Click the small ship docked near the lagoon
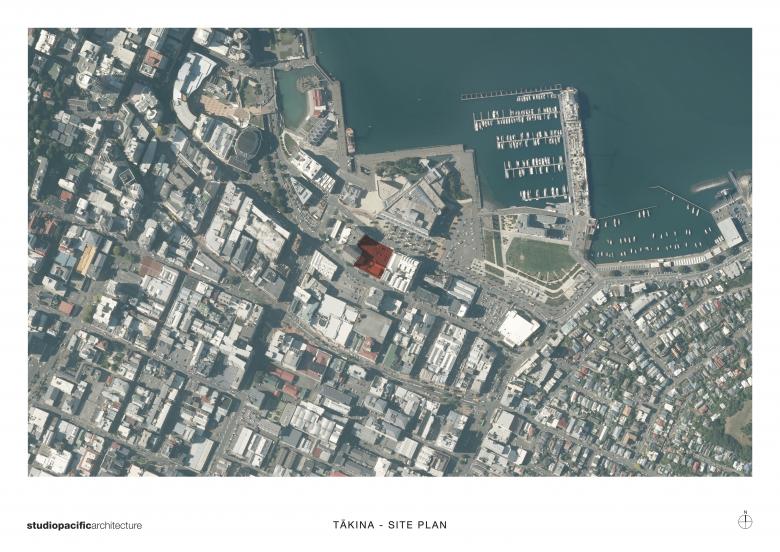This screenshot has width=780, height=552. click(x=350, y=142)
